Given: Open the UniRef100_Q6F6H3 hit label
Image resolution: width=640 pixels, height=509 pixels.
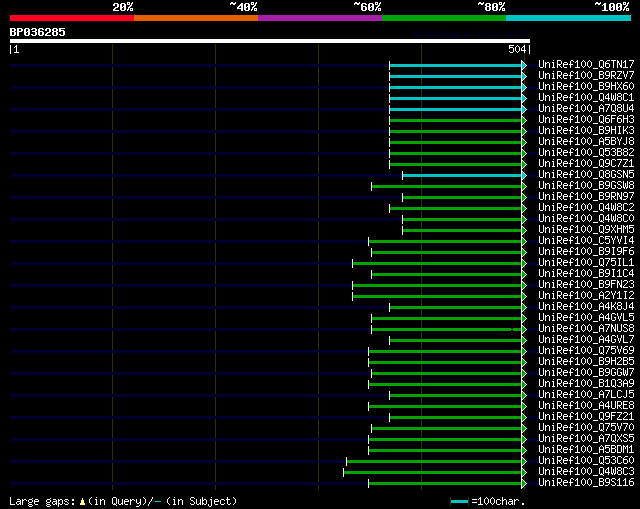Looking at the screenshot, I should click(x=586, y=119).
